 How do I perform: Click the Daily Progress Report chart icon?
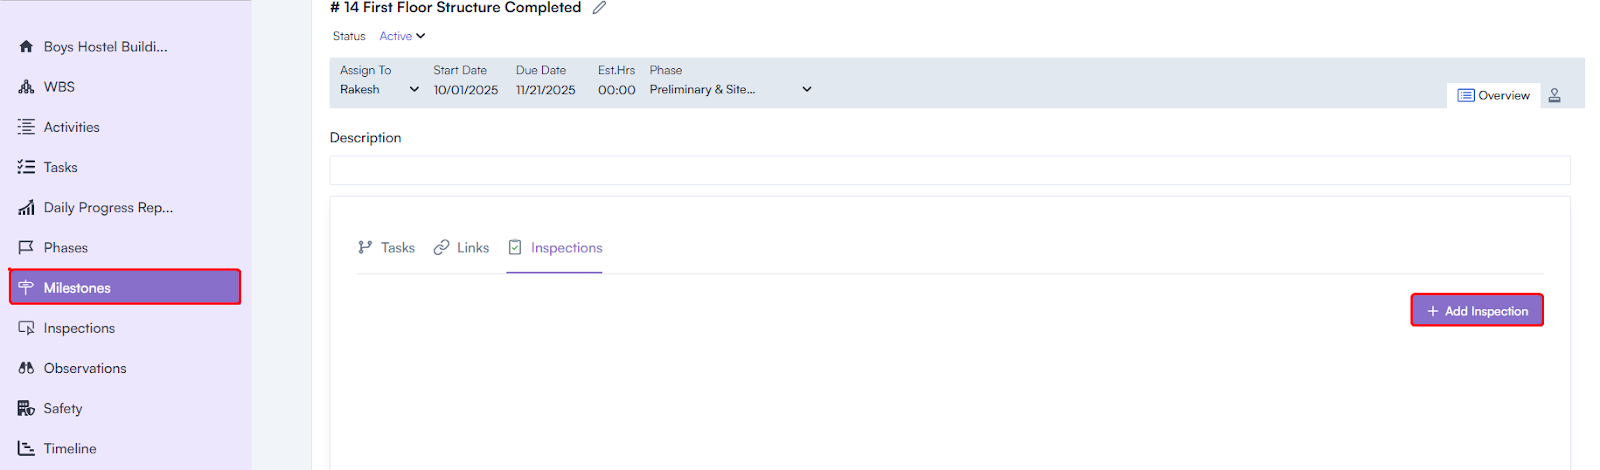point(26,208)
